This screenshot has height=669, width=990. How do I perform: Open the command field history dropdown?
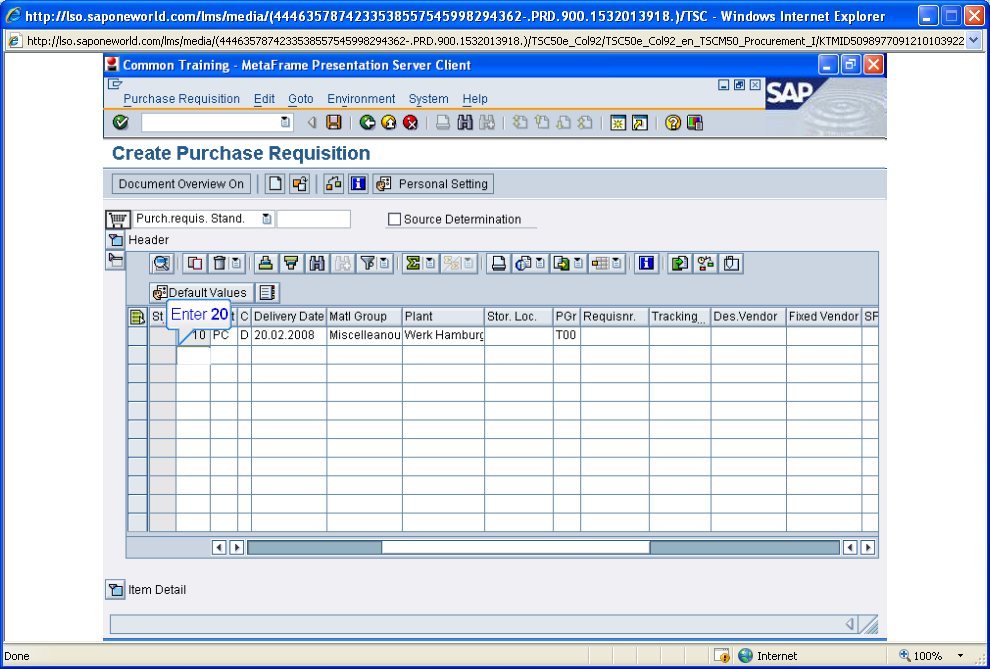(x=285, y=122)
